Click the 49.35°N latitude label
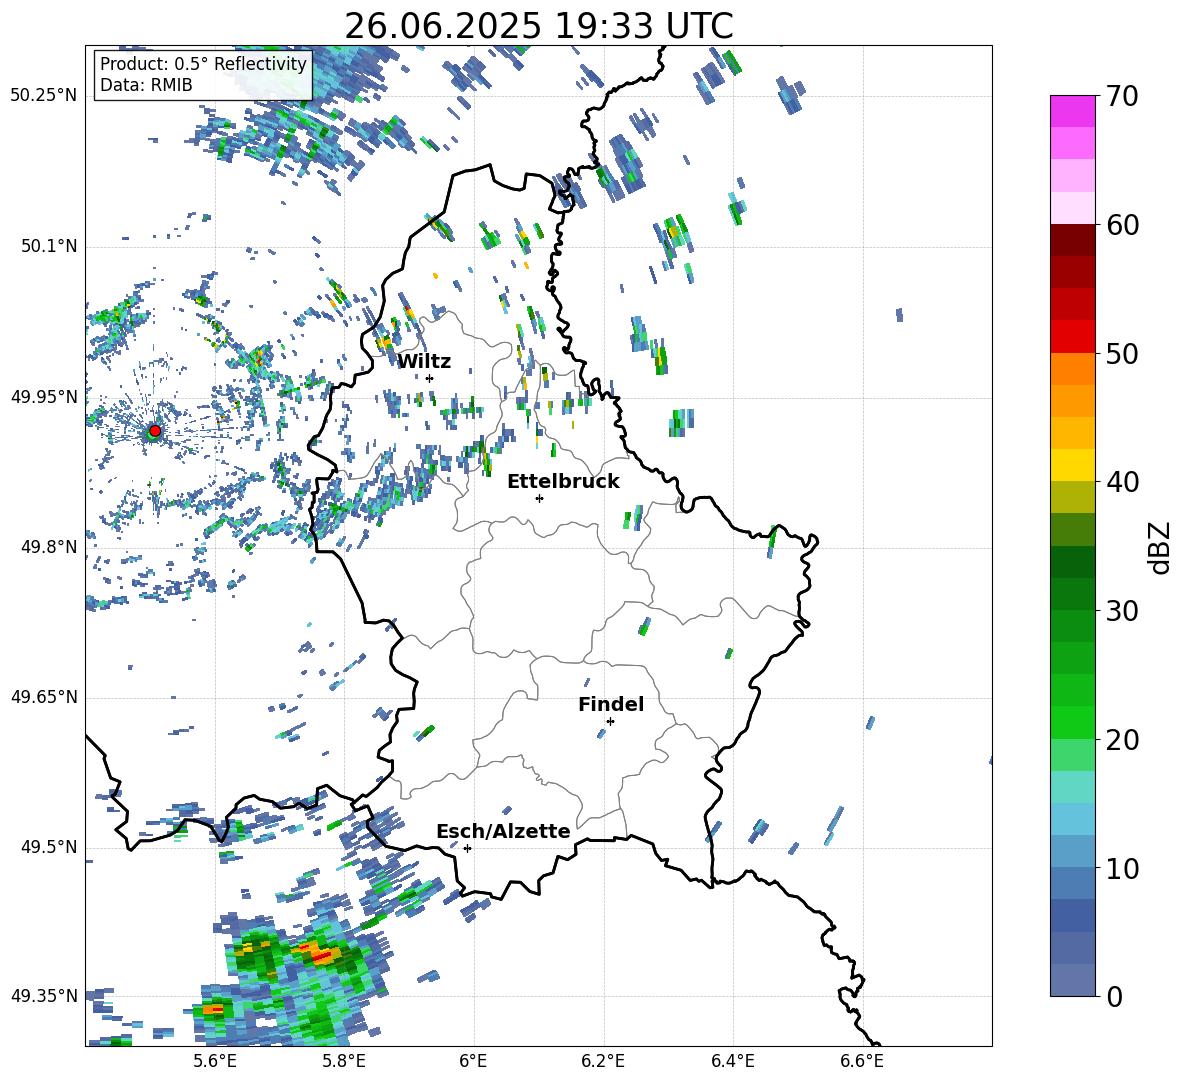This screenshot has width=1184, height=1081. click(45, 996)
